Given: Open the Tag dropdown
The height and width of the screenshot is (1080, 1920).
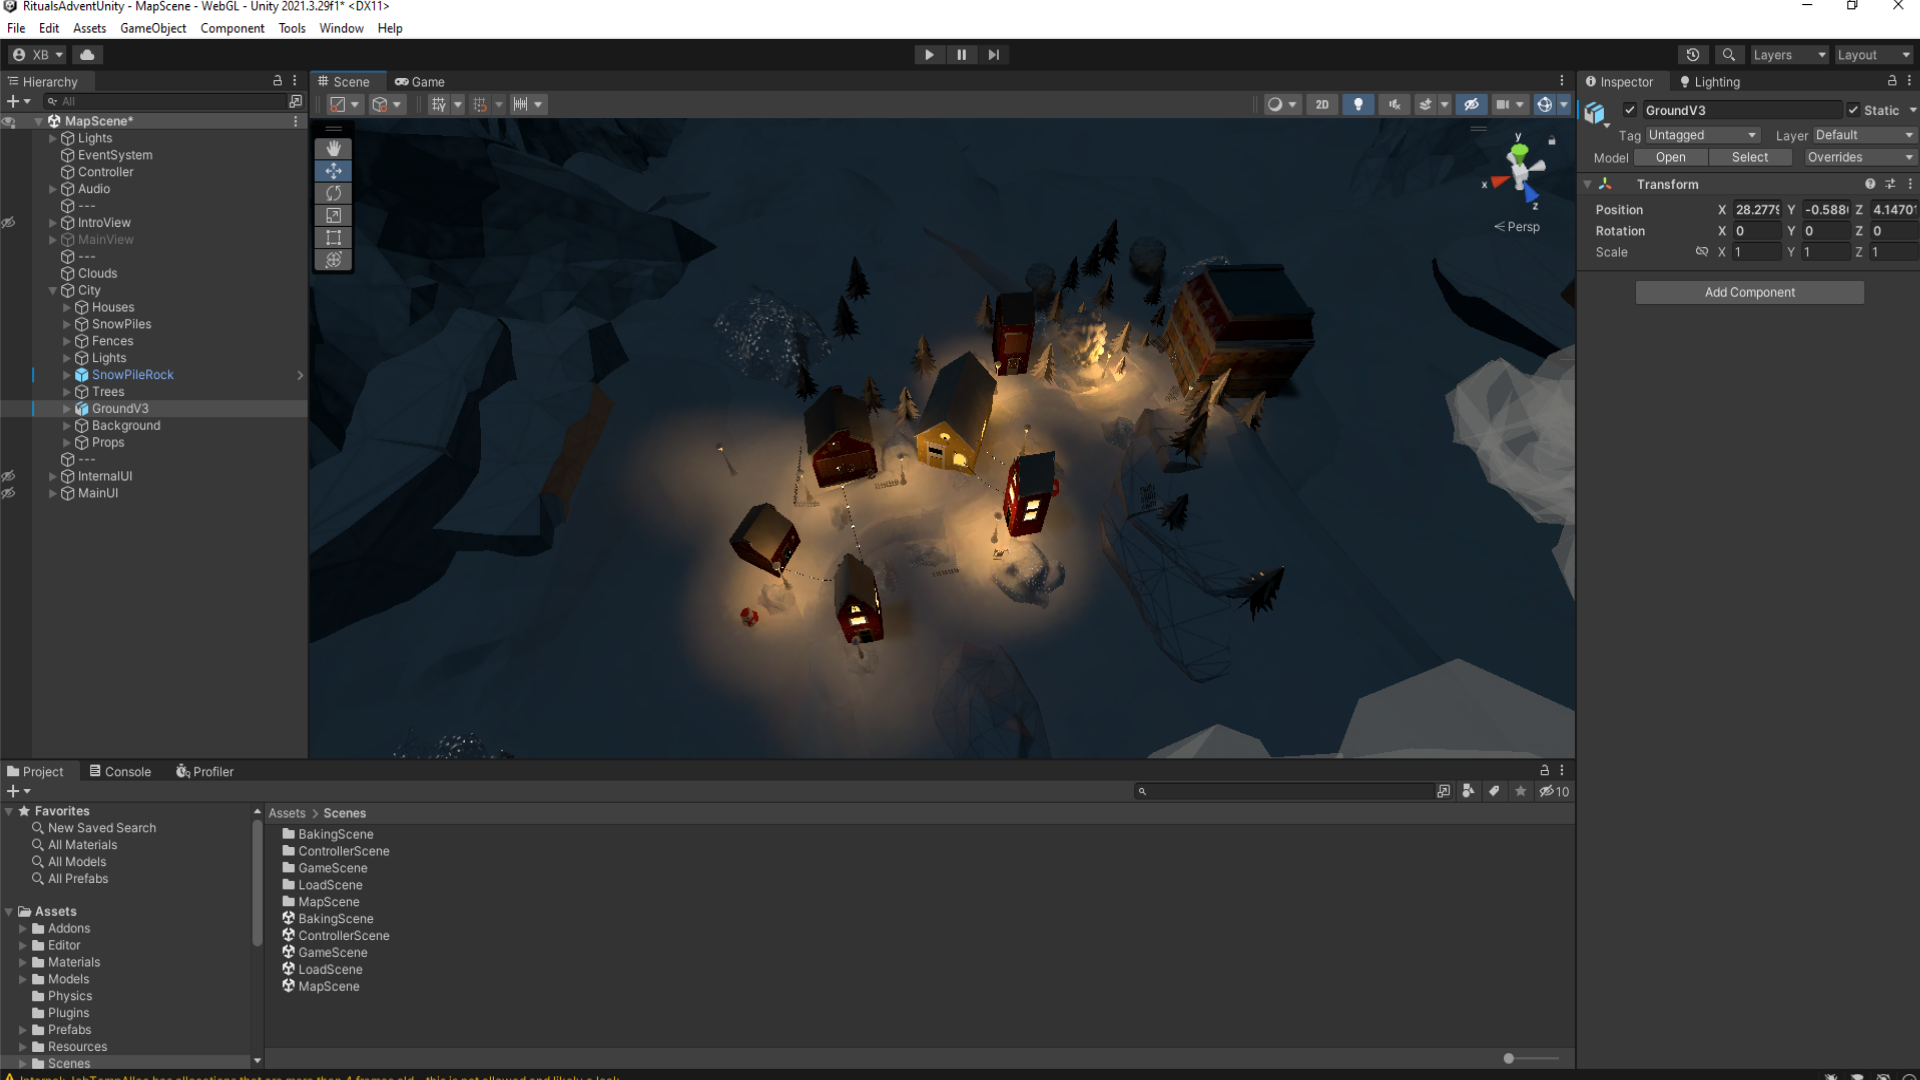Looking at the screenshot, I should (1702, 135).
